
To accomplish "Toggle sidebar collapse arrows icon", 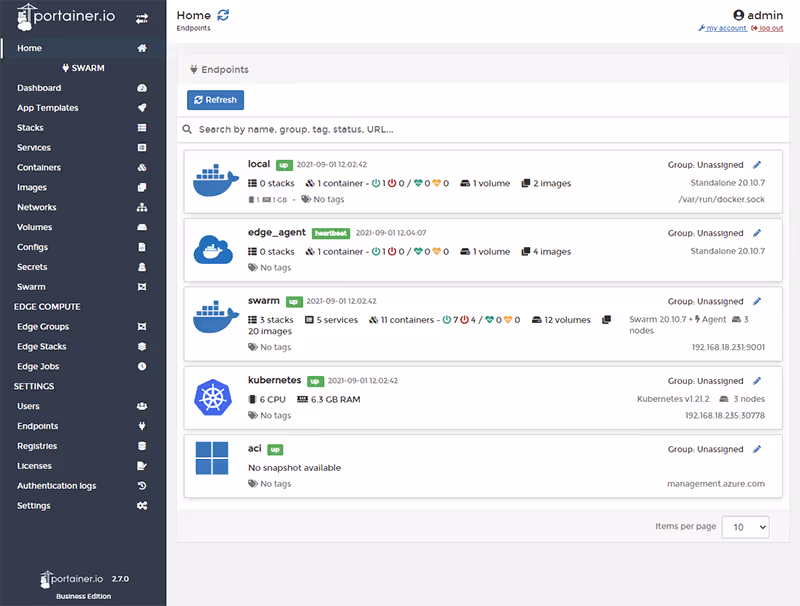I will pyautogui.click(x=142, y=19).
